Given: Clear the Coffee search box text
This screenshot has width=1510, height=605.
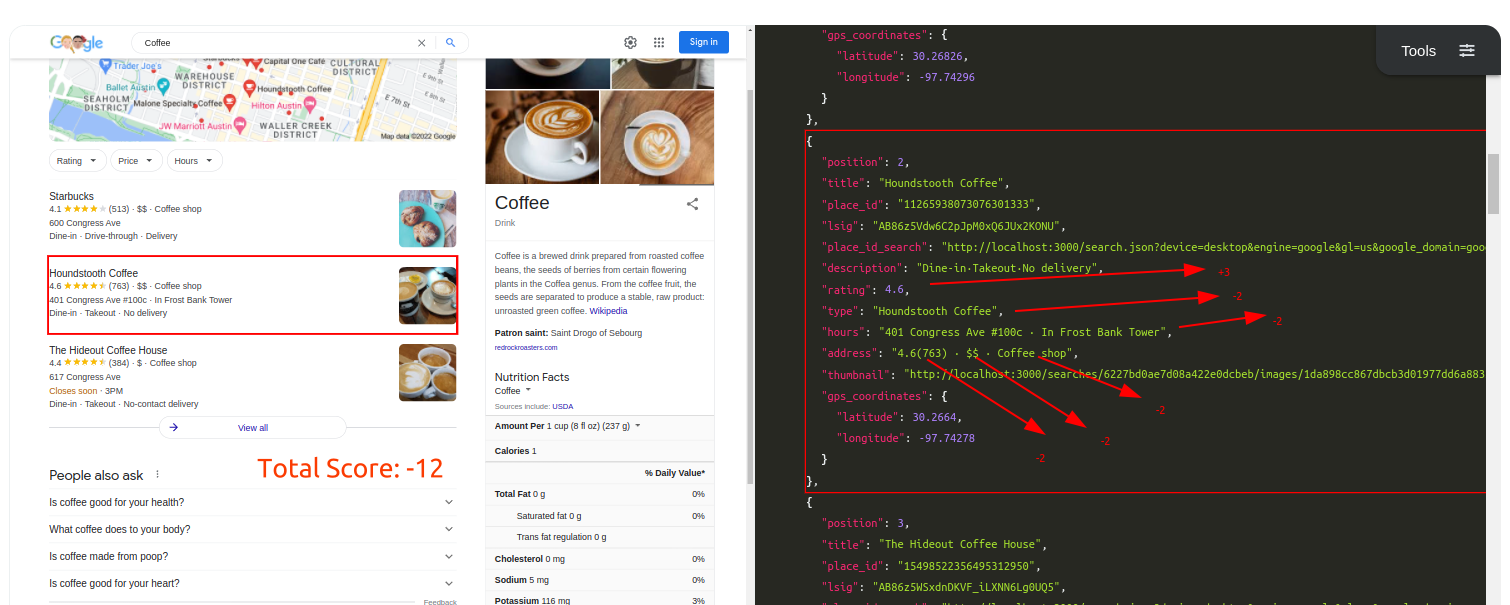Looking at the screenshot, I should pos(421,43).
